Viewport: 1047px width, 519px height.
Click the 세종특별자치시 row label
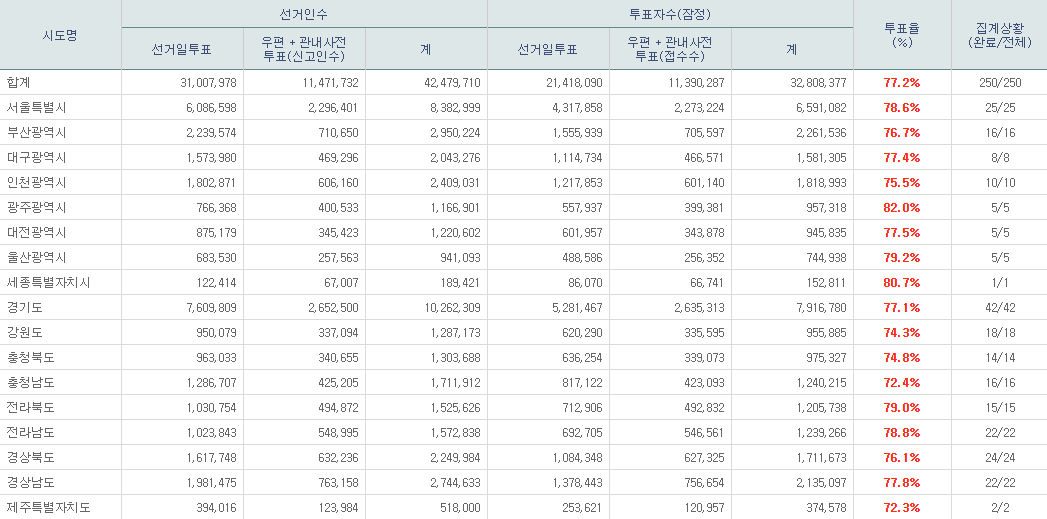click(x=48, y=282)
